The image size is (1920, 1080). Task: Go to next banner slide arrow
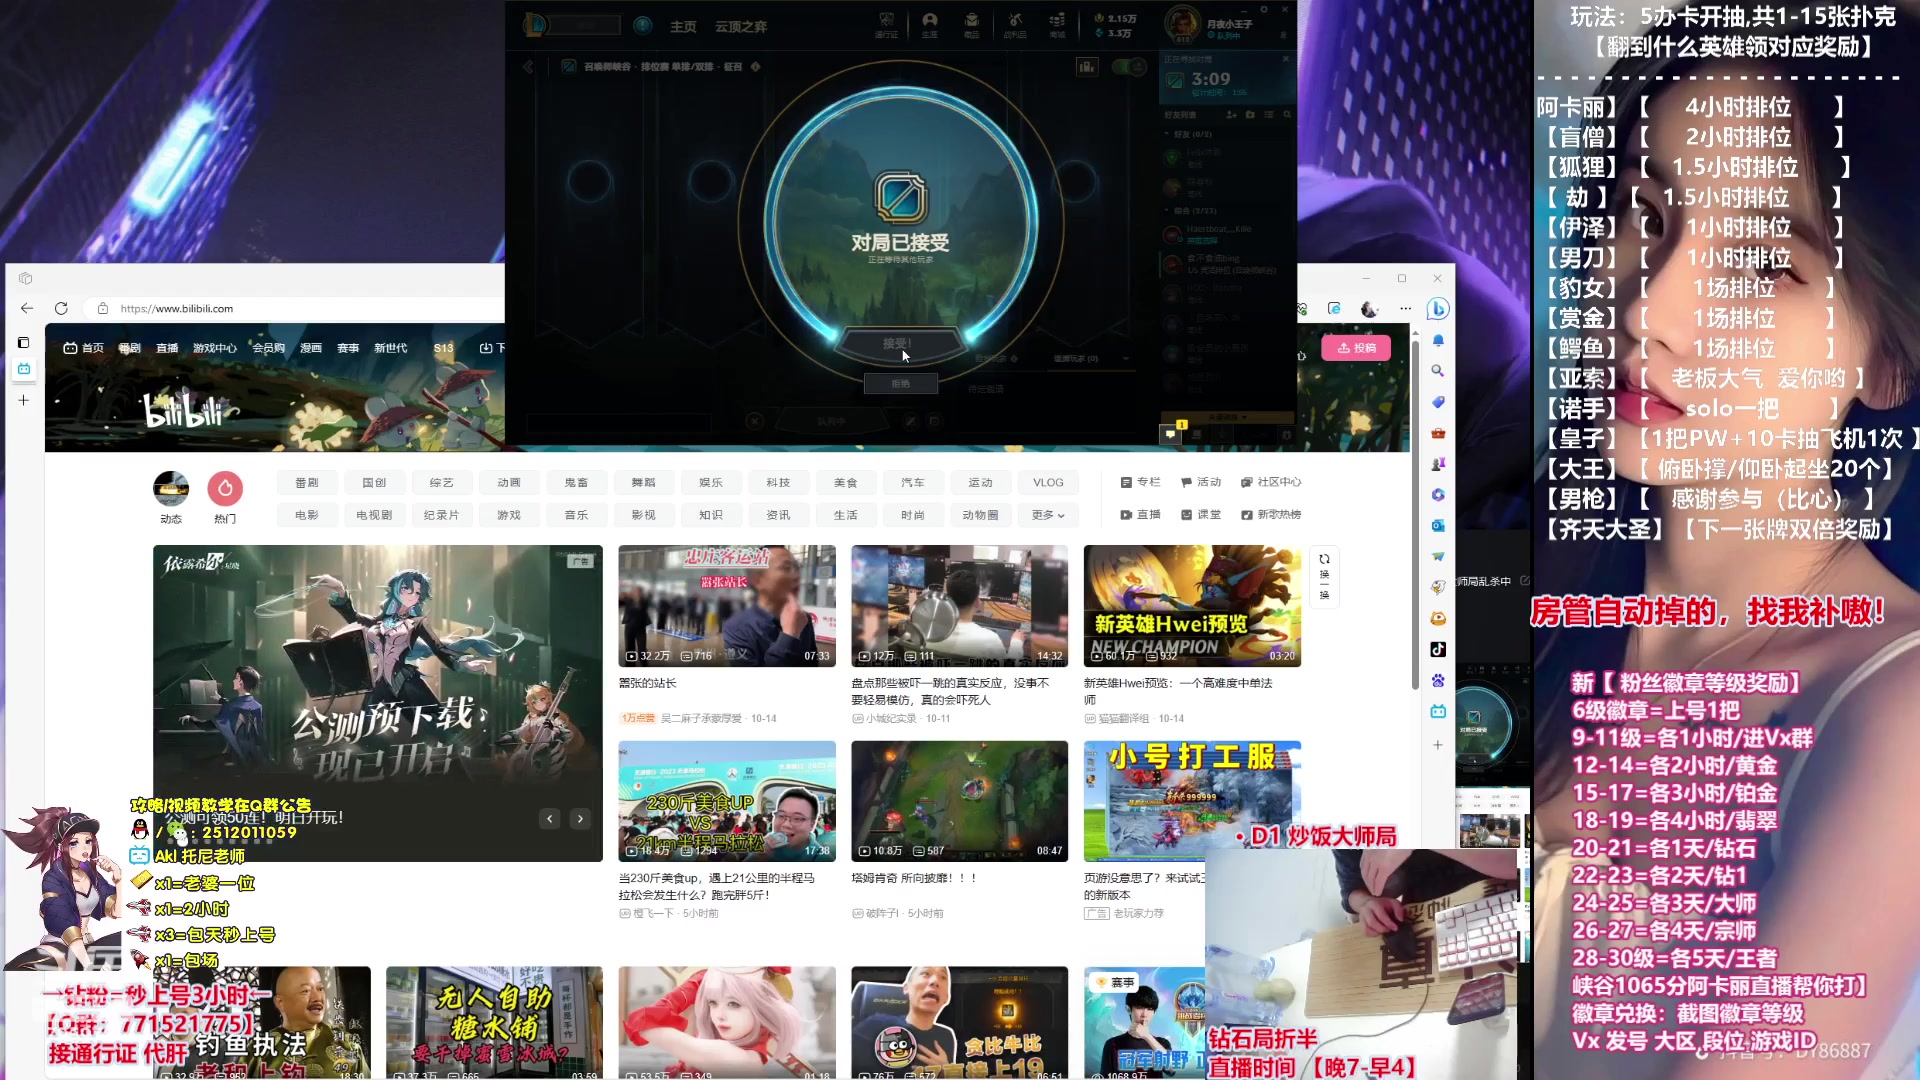580,819
